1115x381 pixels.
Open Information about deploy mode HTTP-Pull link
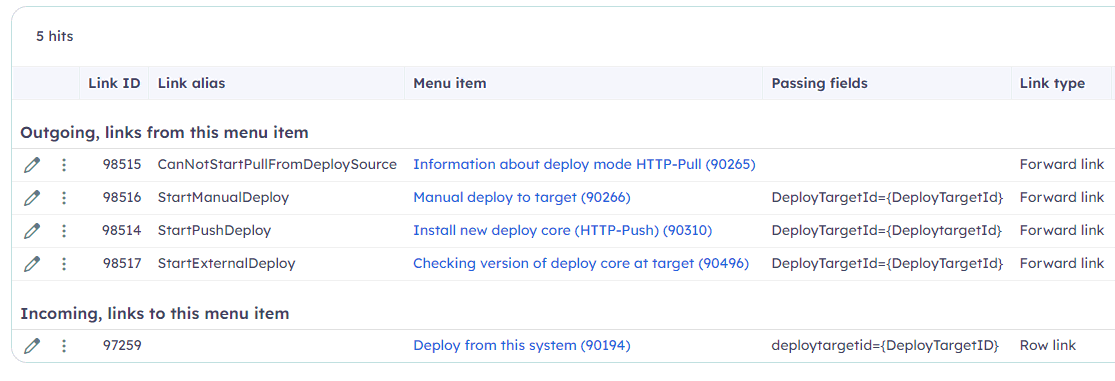coord(584,165)
